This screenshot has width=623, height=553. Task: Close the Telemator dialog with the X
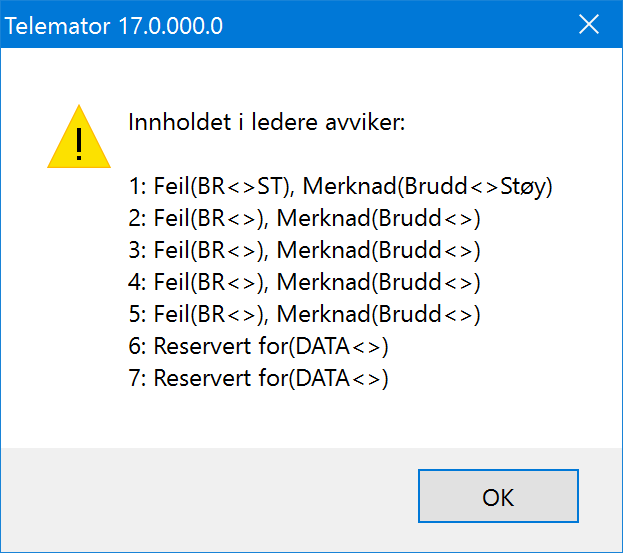(x=588, y=25)
